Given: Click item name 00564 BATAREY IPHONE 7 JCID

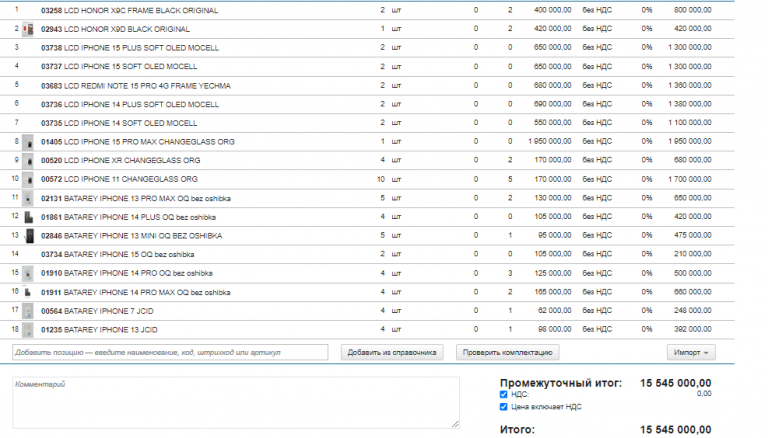Looking at the screenshot, I should click(x=97, y=311).
